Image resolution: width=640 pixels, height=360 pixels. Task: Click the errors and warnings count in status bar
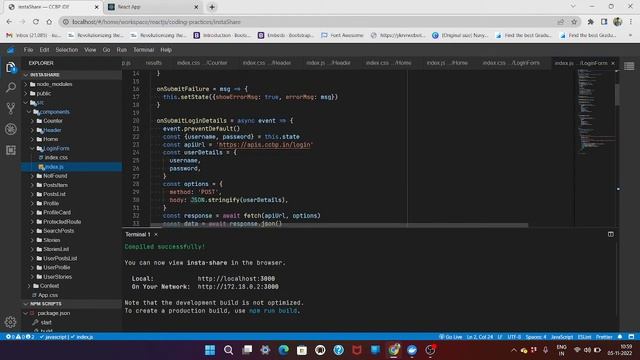(20, 337)
